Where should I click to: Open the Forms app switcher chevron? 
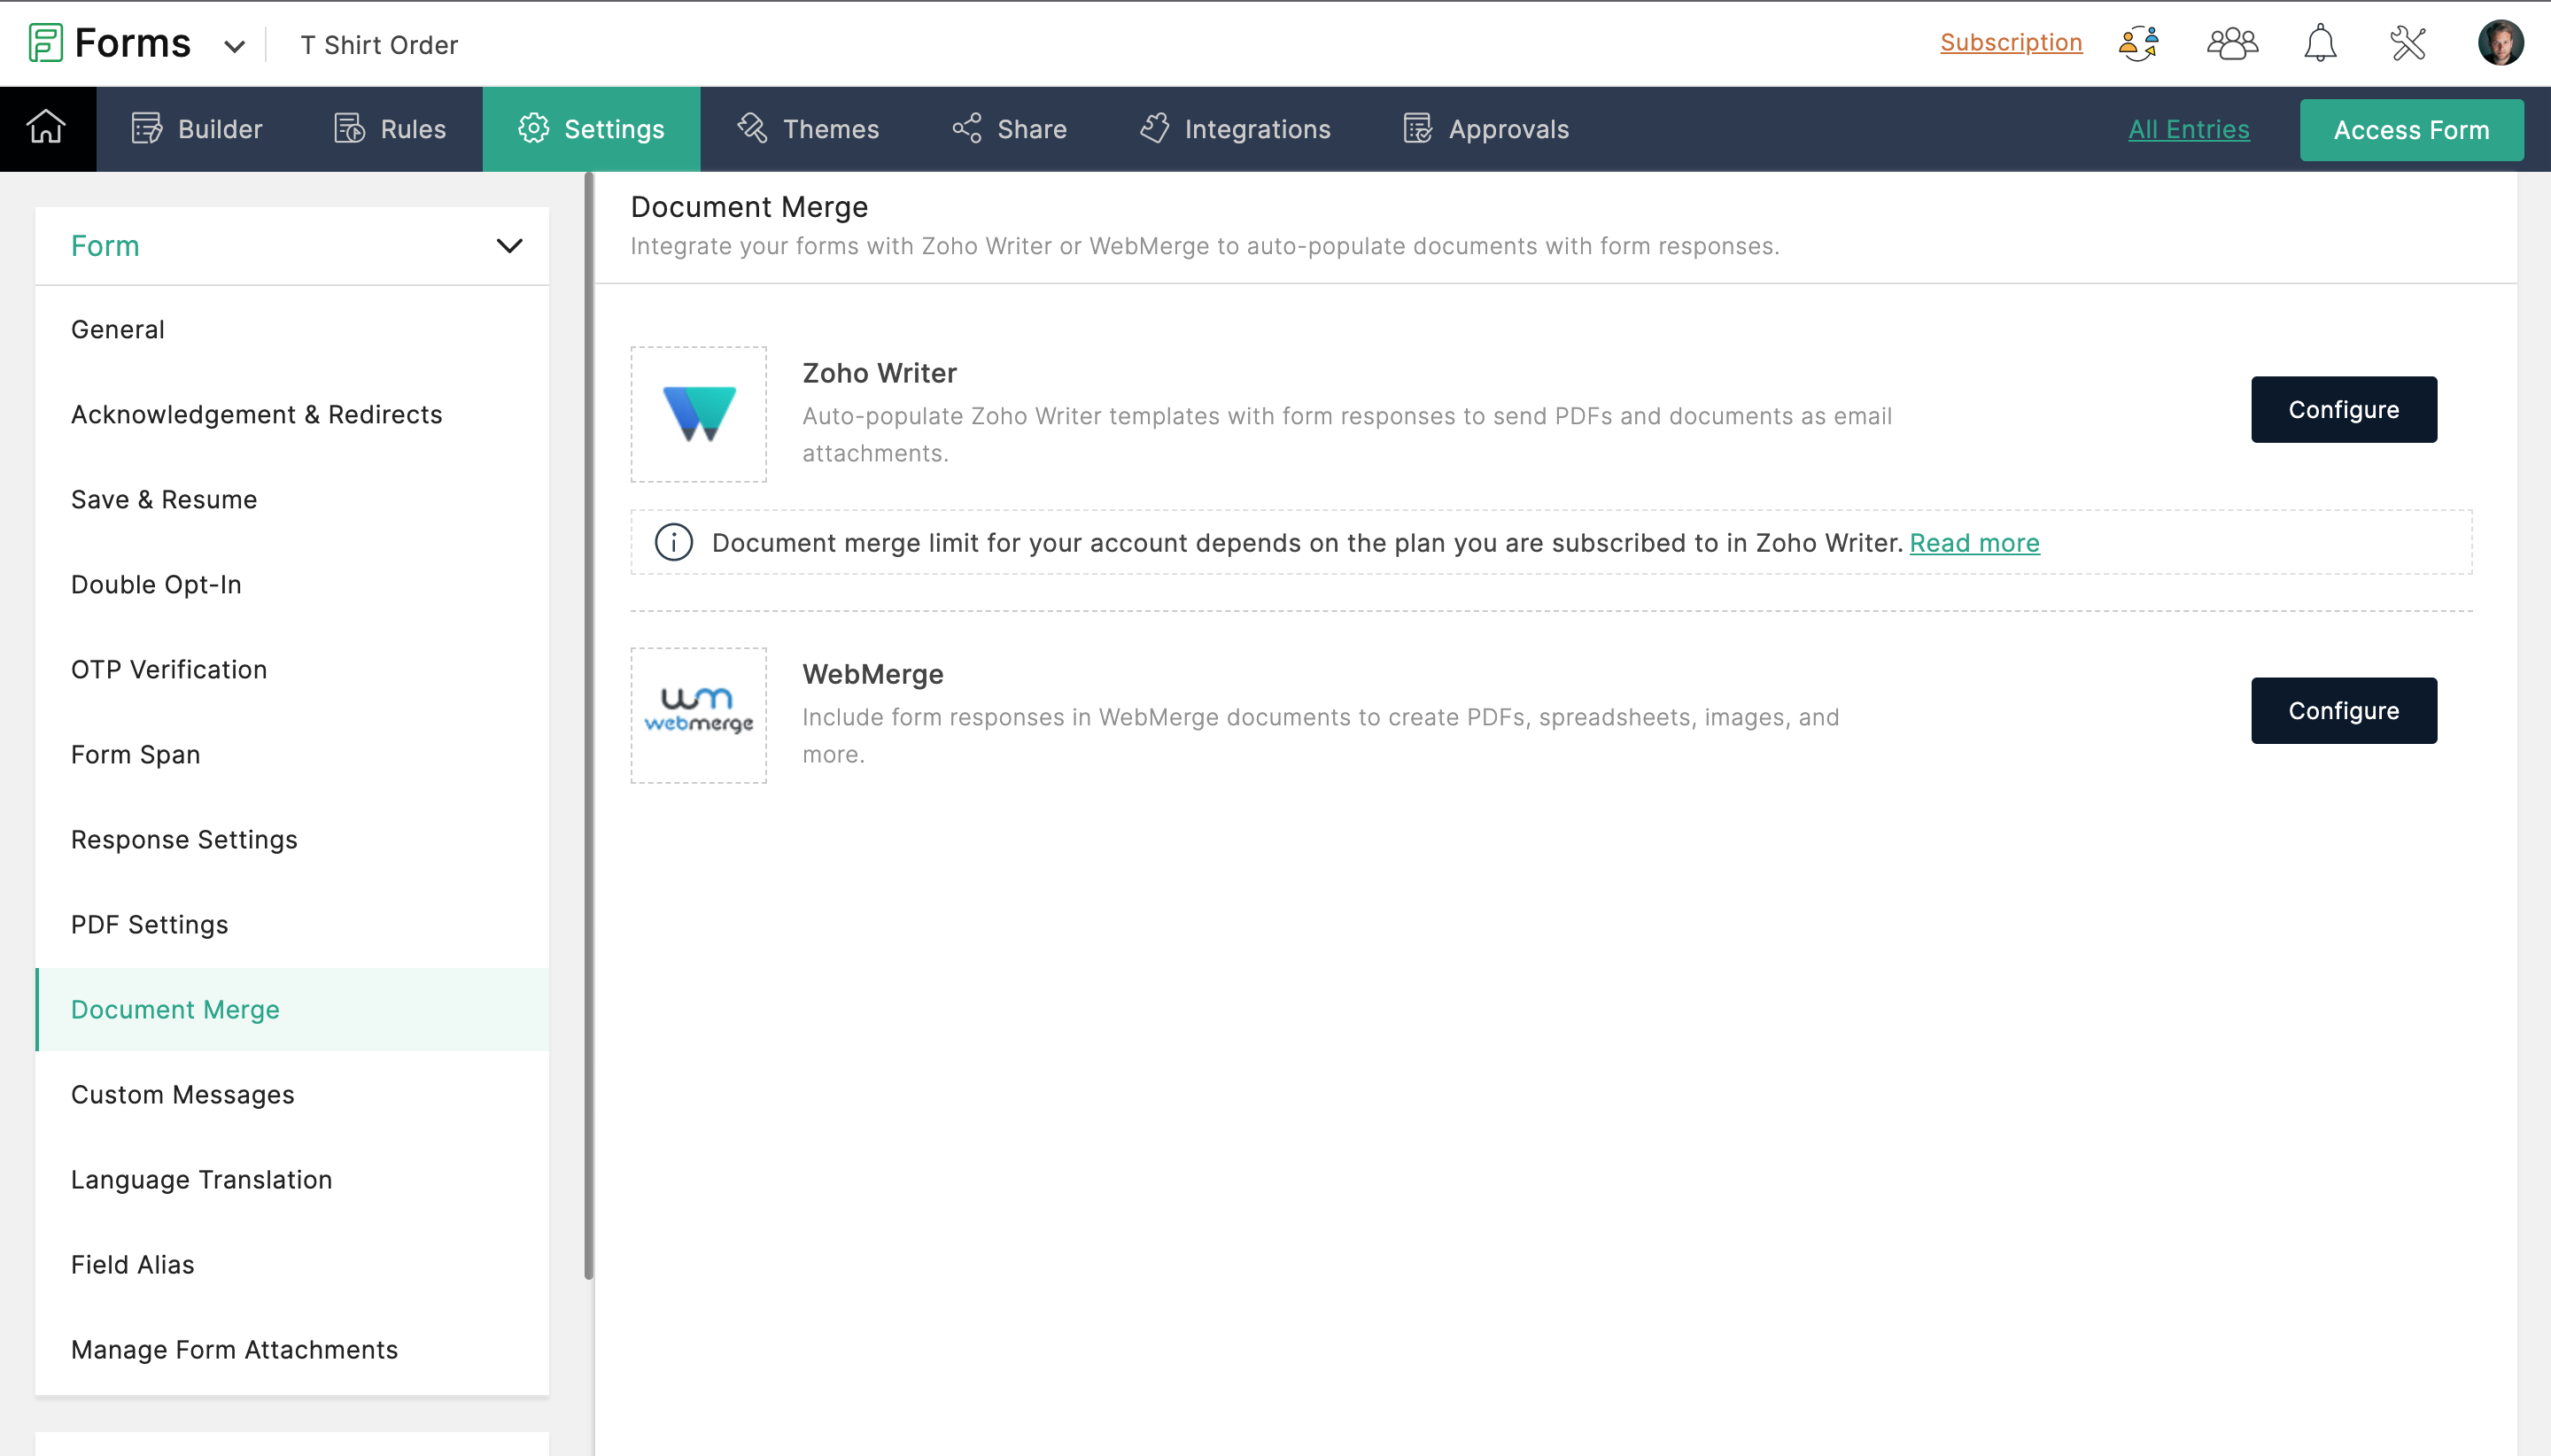[235, 46]
